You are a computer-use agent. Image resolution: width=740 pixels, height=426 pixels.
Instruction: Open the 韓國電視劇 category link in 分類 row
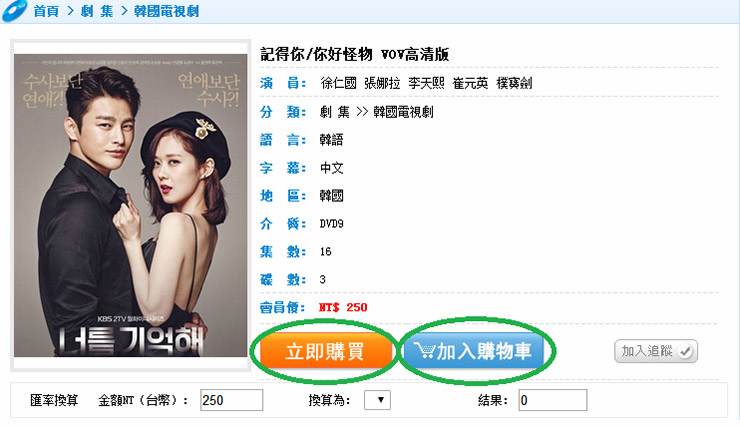coord(403,112)
